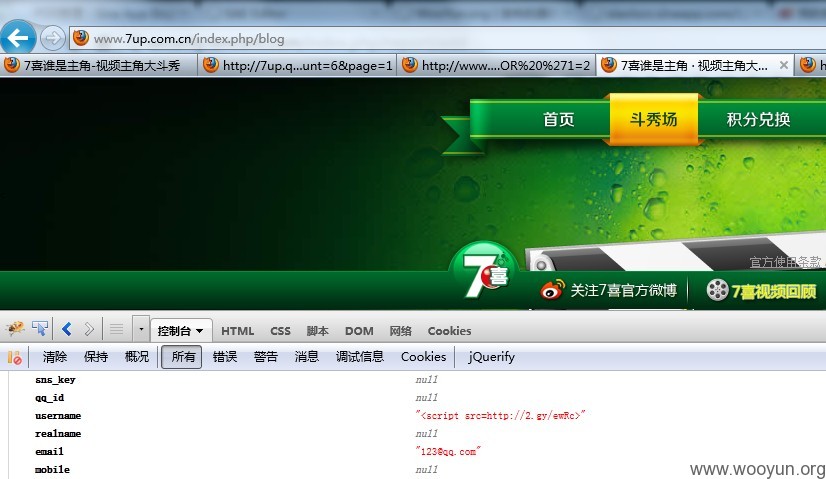Click the Weibo eye icon
This screenshot has height=479, width=826.
tap(552, 290)
